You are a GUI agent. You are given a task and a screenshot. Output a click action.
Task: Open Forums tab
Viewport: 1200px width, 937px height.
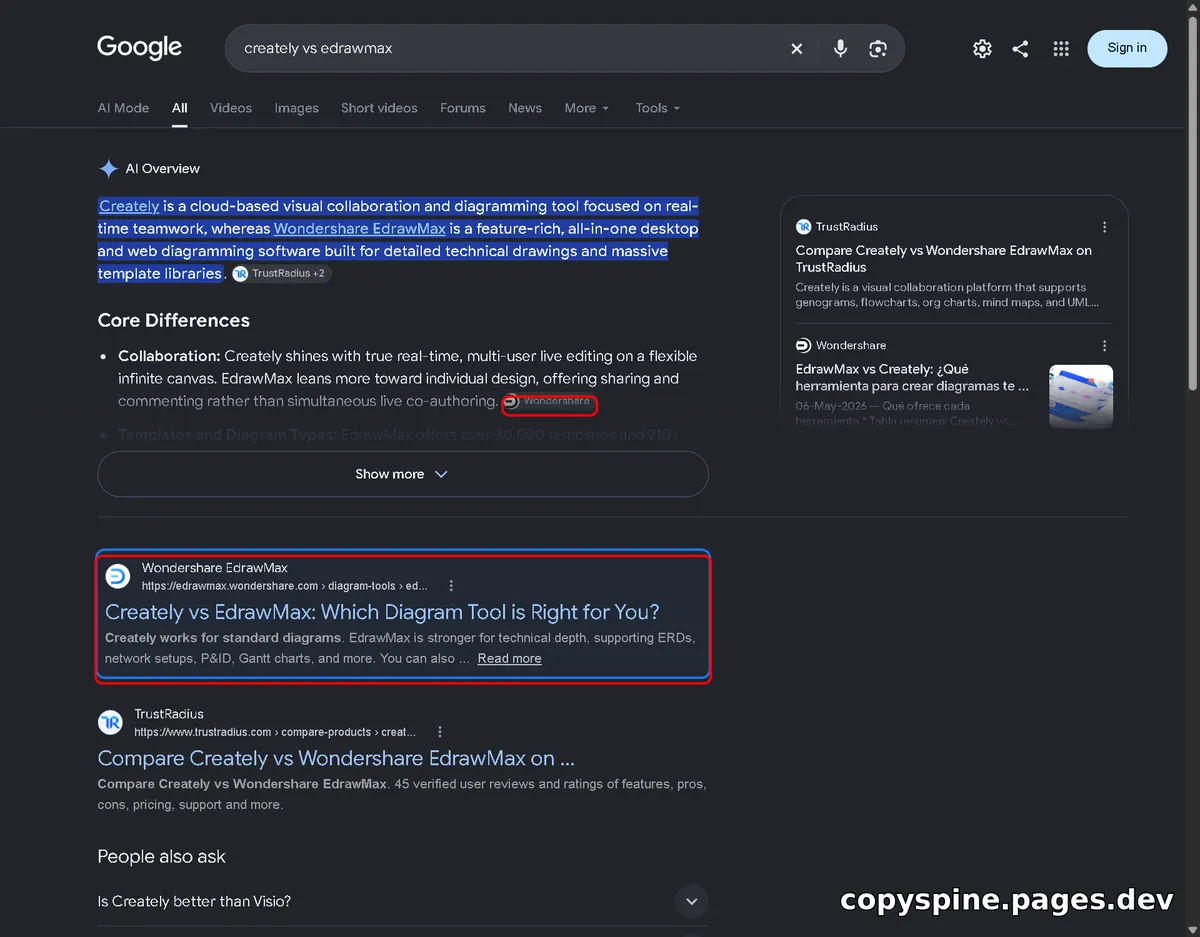point(463,108)
